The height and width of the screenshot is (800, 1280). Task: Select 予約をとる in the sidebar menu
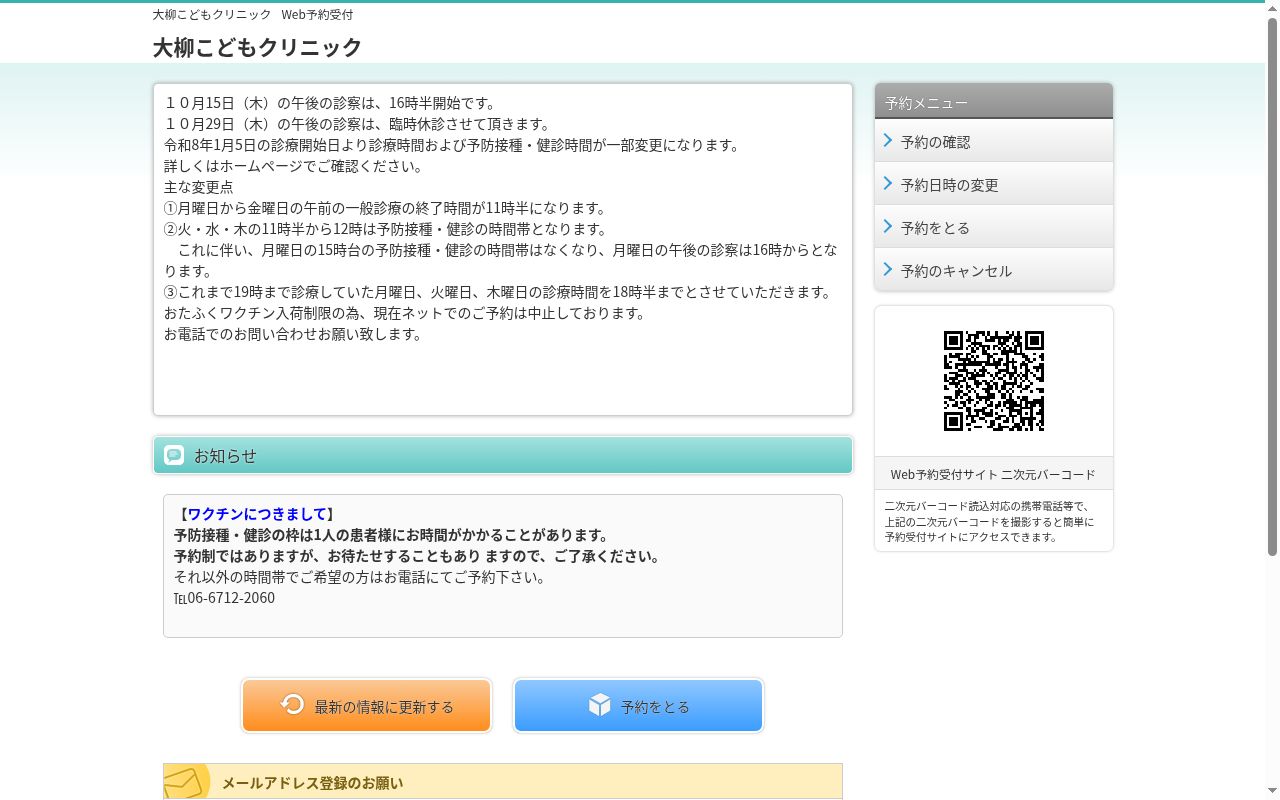(994, 227)
